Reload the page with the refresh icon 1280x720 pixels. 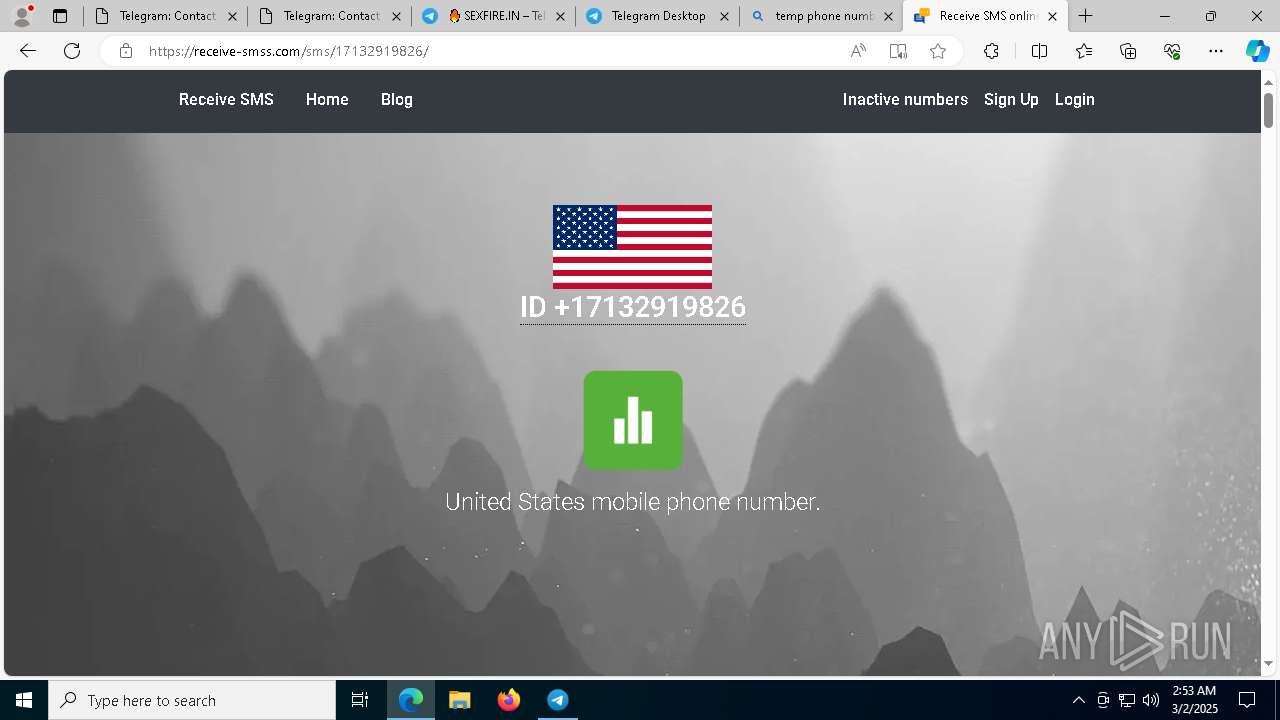point(72,51)
